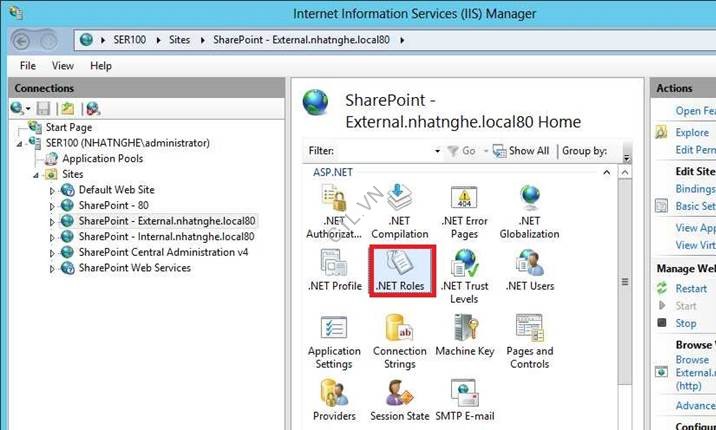Click the Up folder icon in Connections toolbar
This screenshot has width=716, height=430.
tap(68, 109)
